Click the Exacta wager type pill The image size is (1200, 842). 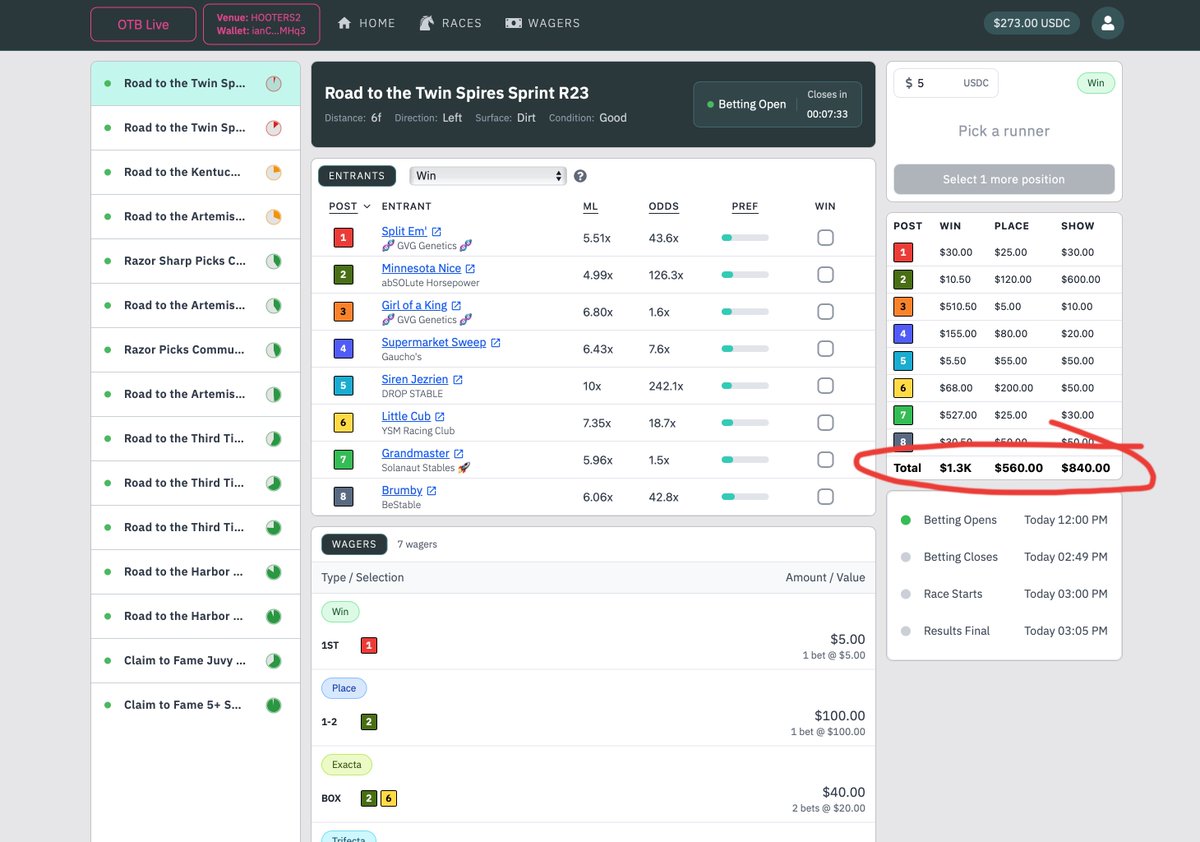point(347,765)
